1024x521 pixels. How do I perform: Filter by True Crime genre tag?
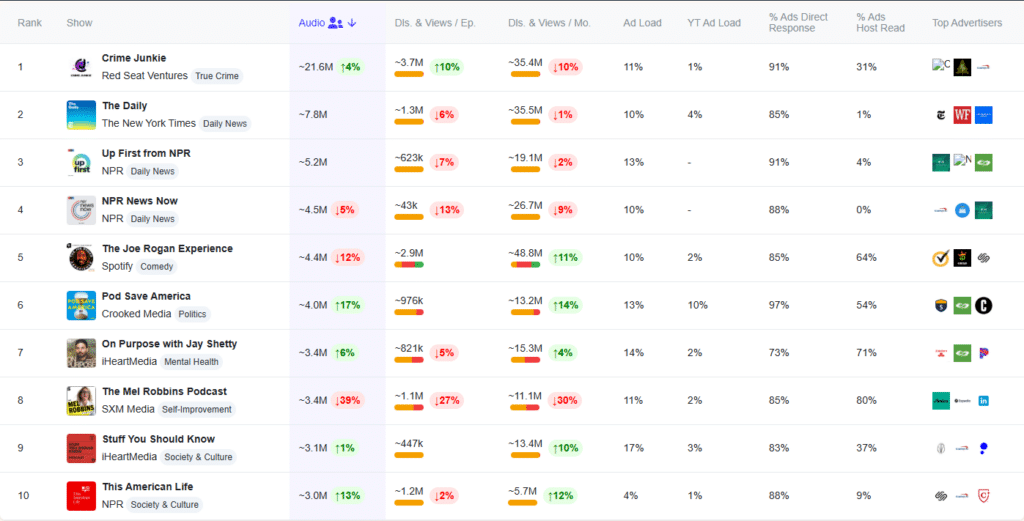pos(217,76)
